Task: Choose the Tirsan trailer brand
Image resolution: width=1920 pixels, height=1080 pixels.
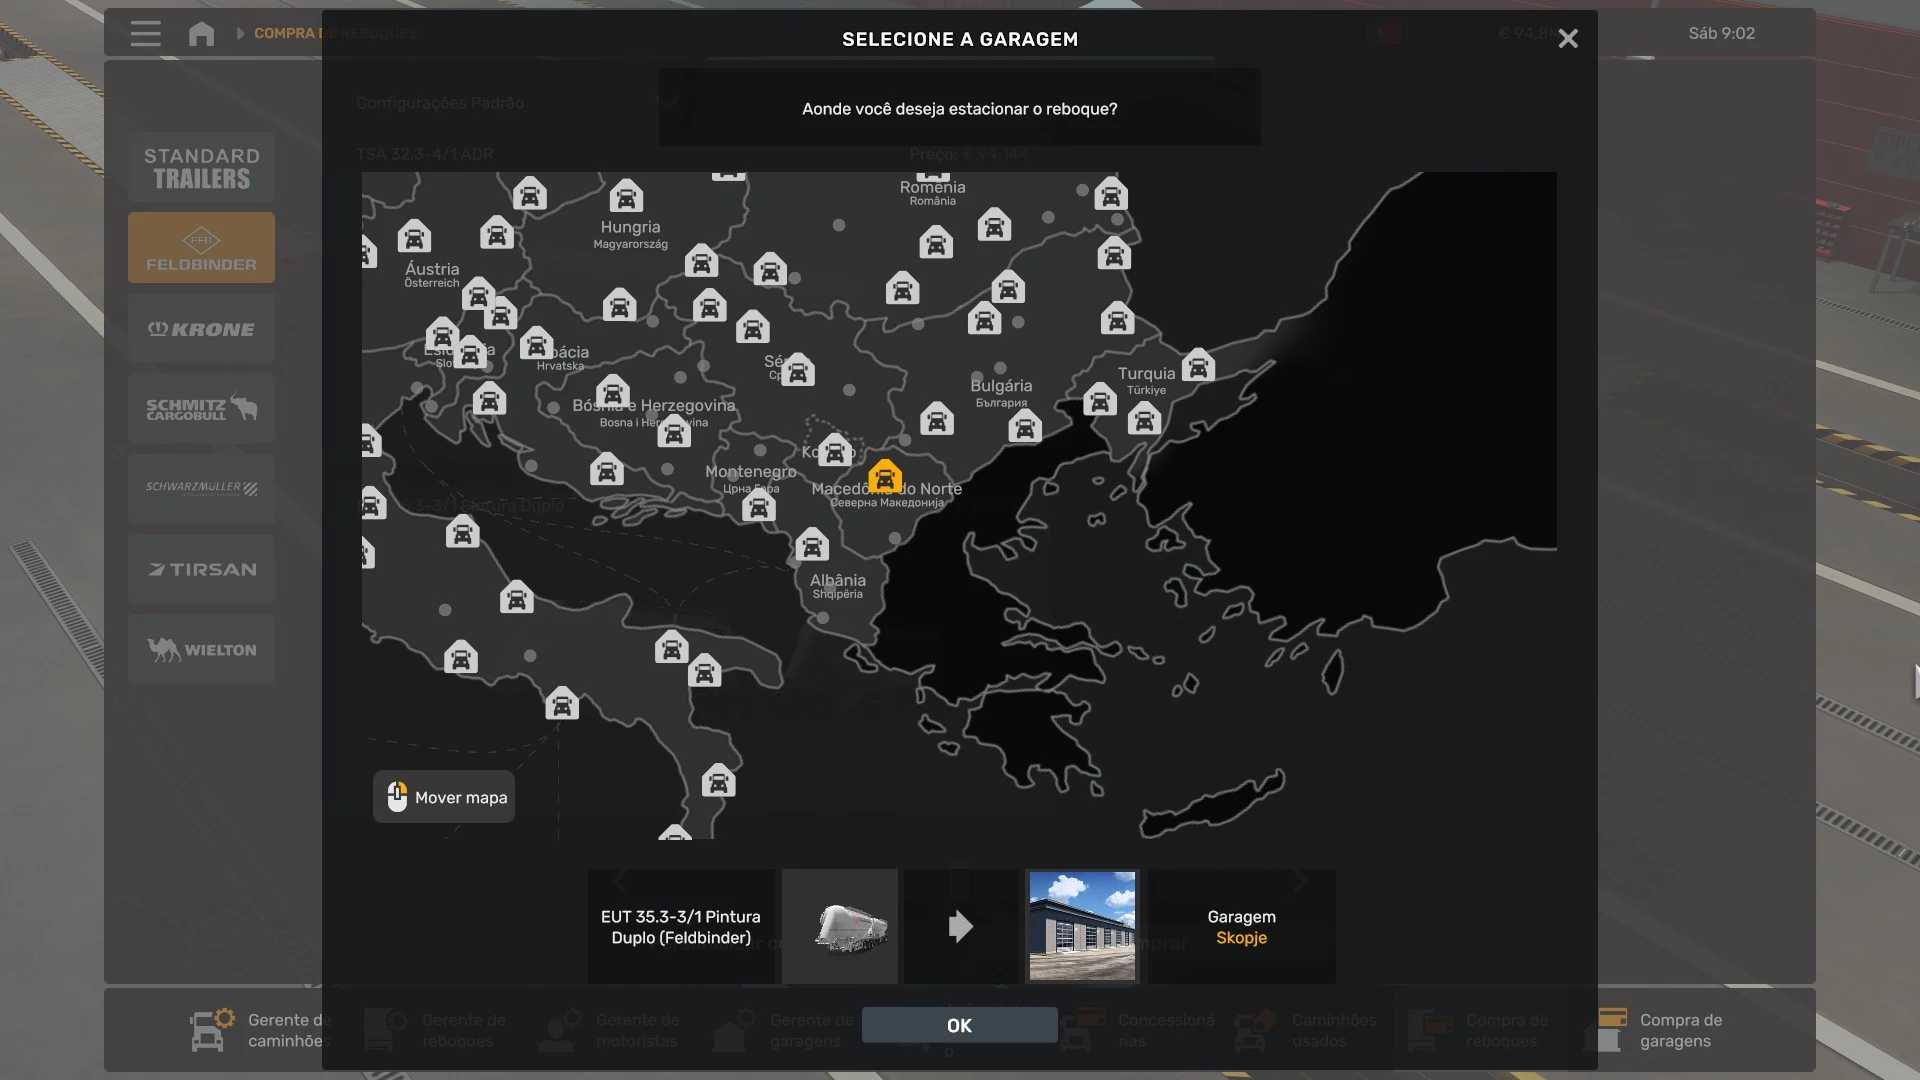Action: tap(201, 569)
